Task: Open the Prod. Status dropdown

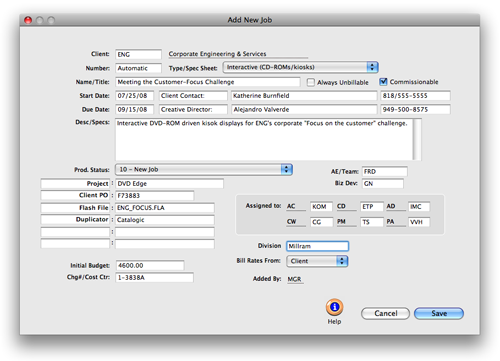Action: coord(204,169)
